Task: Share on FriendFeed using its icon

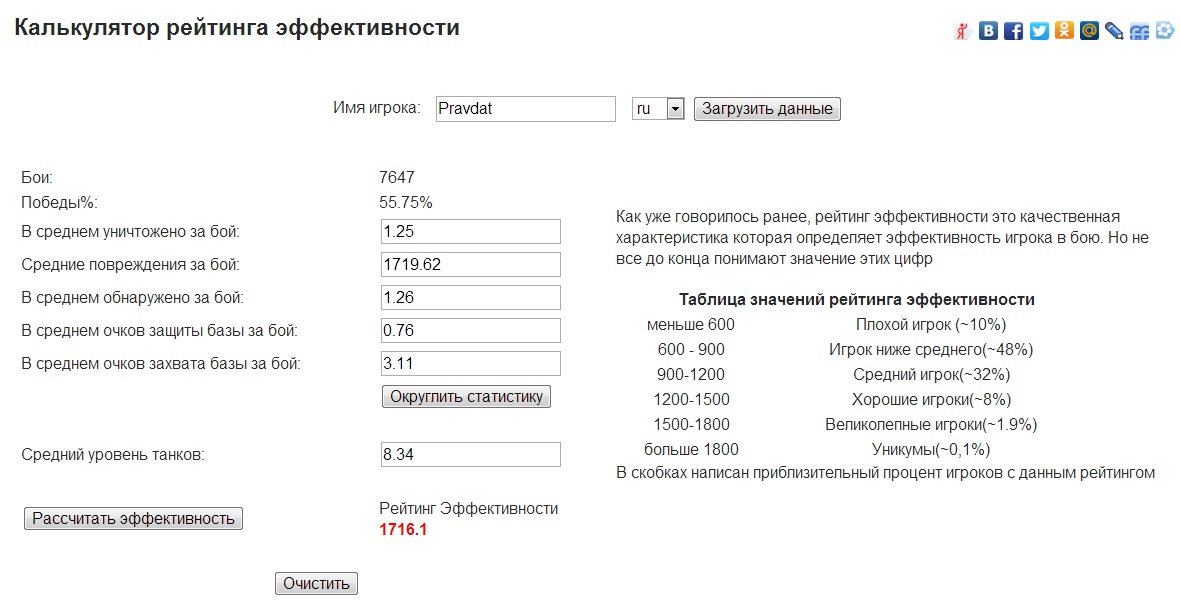Action: point(1139,31)
